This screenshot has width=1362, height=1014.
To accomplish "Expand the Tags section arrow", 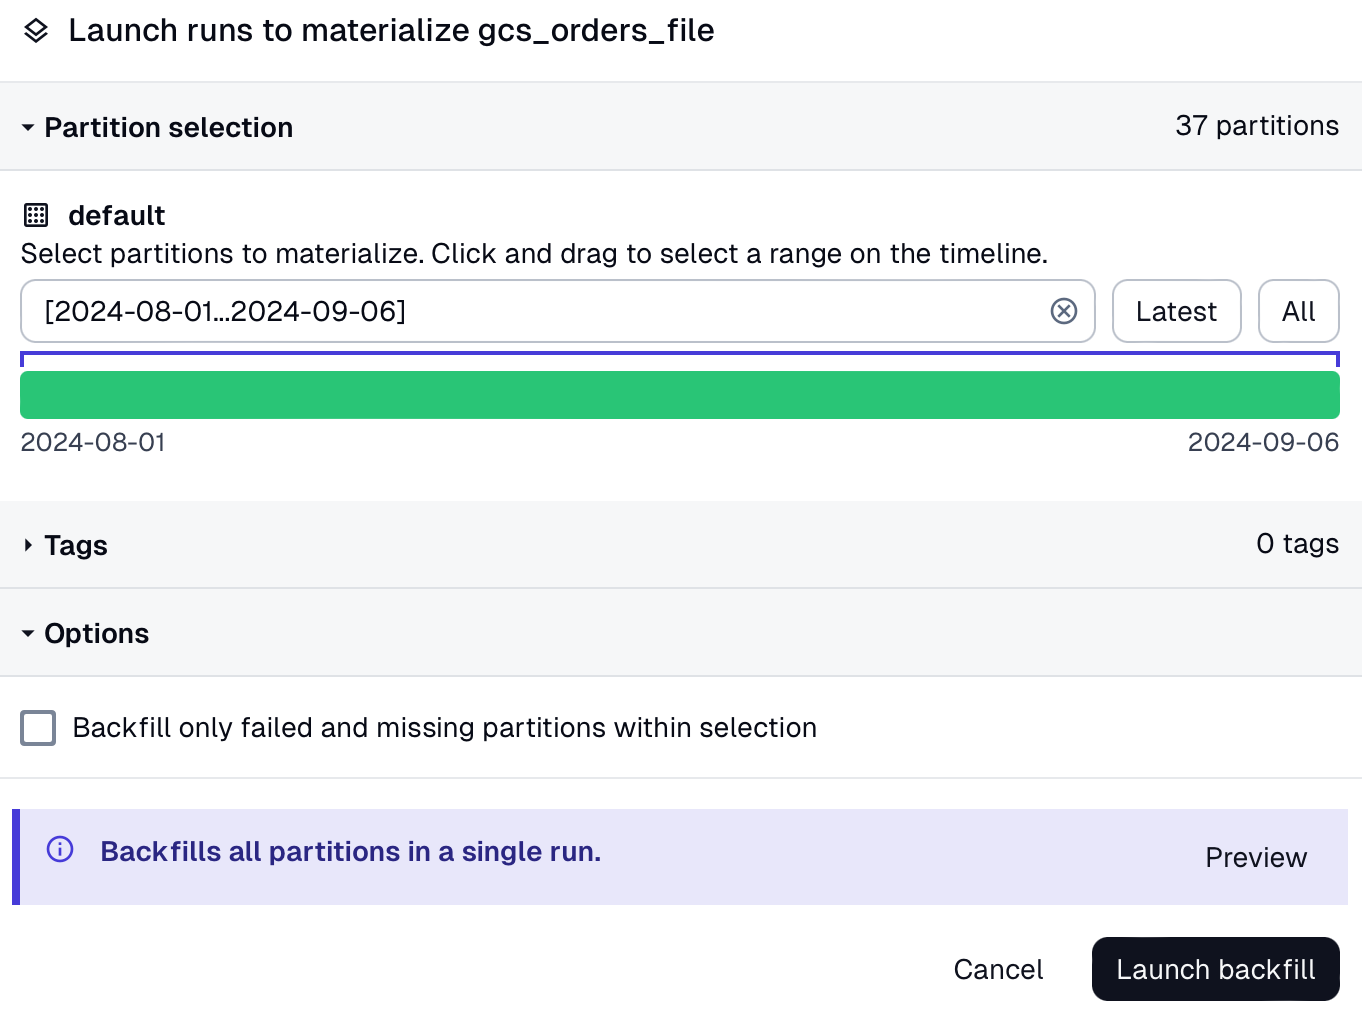I will pos(28,545).
